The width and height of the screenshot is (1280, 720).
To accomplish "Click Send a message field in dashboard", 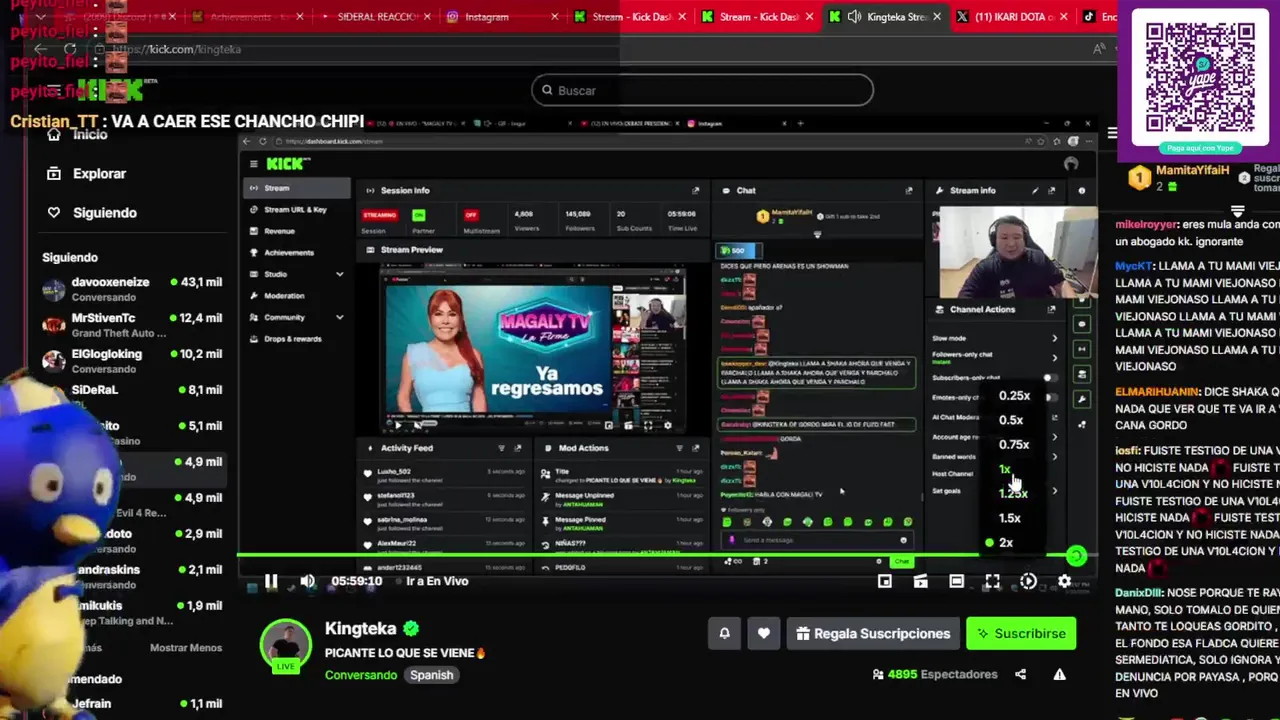I will (815, 540).
